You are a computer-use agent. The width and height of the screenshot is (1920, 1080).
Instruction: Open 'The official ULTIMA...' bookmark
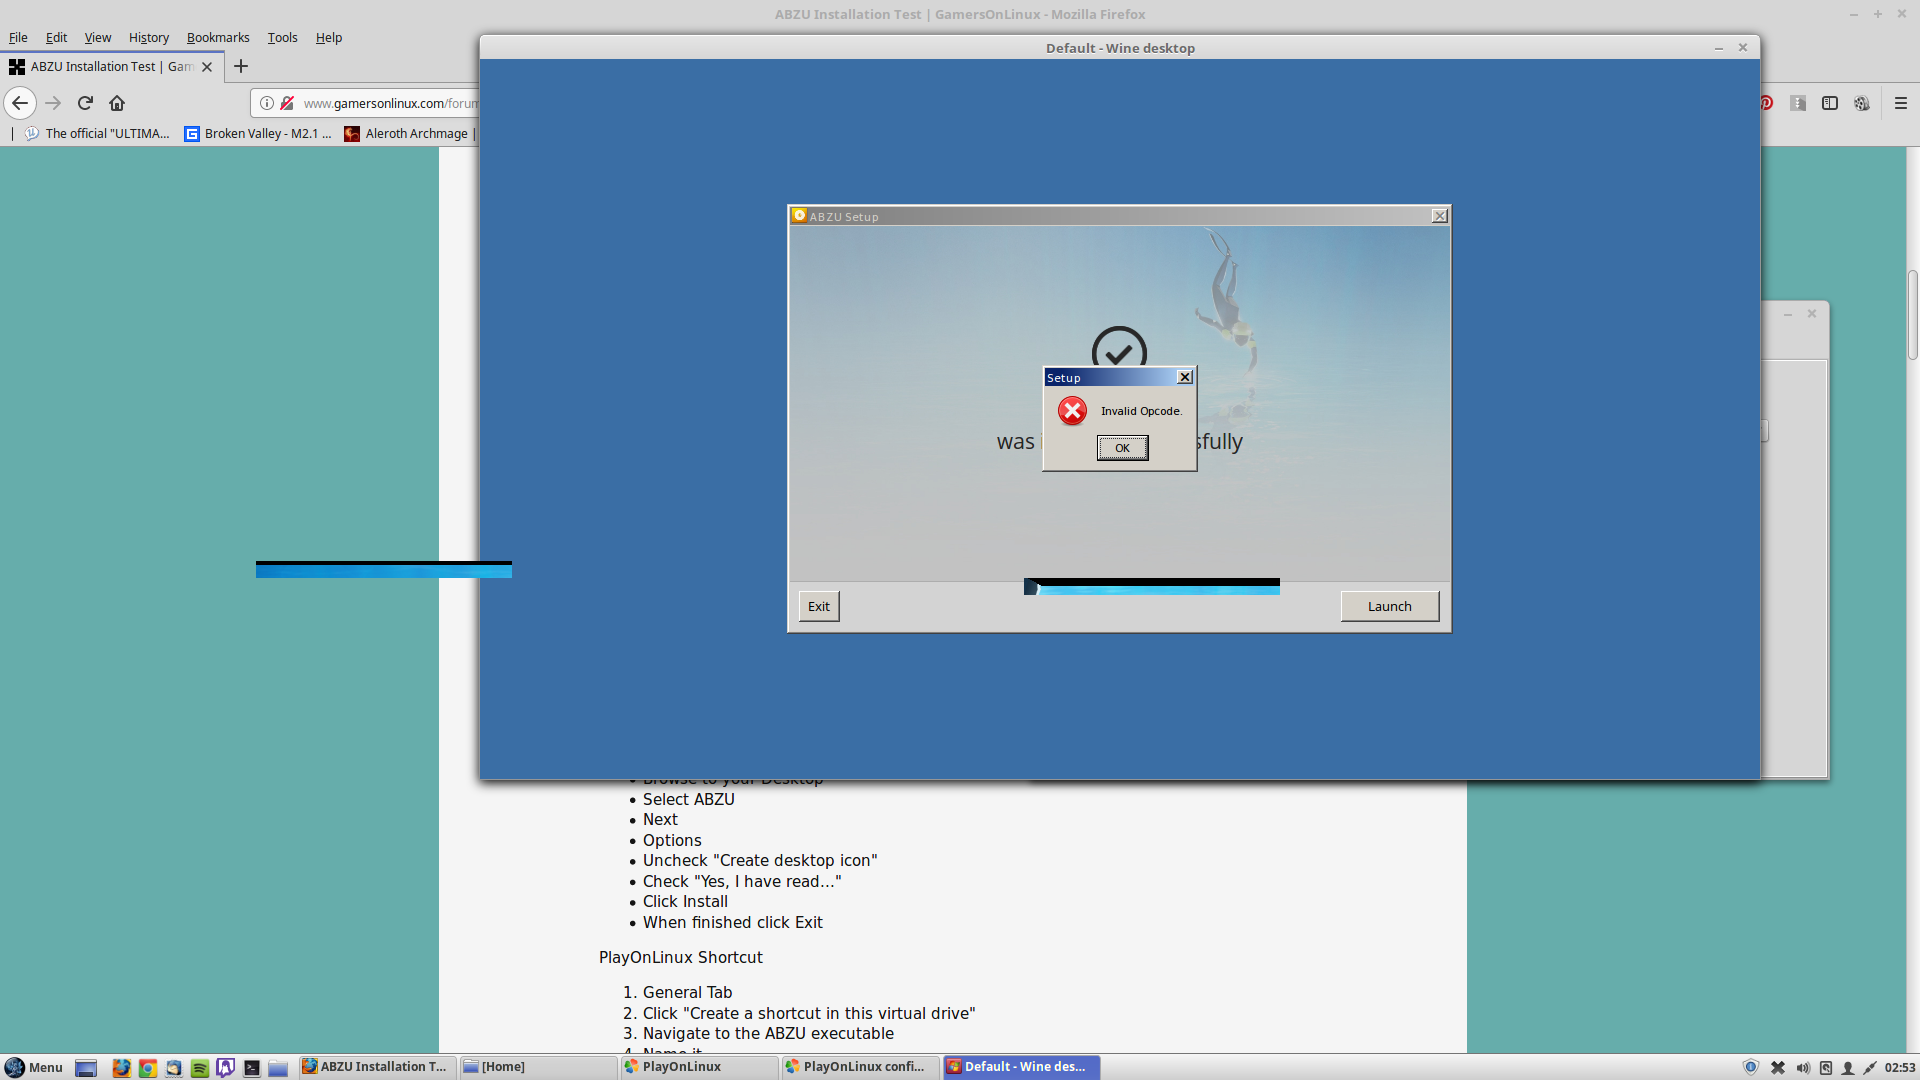point(98,133)
